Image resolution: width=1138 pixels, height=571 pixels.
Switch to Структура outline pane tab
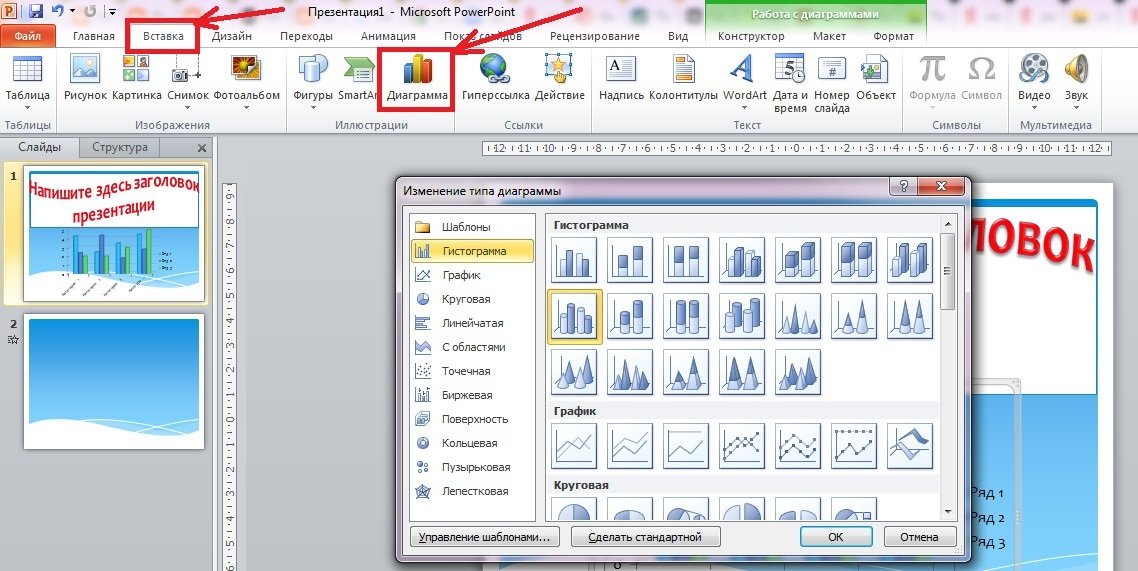(120, 147)
